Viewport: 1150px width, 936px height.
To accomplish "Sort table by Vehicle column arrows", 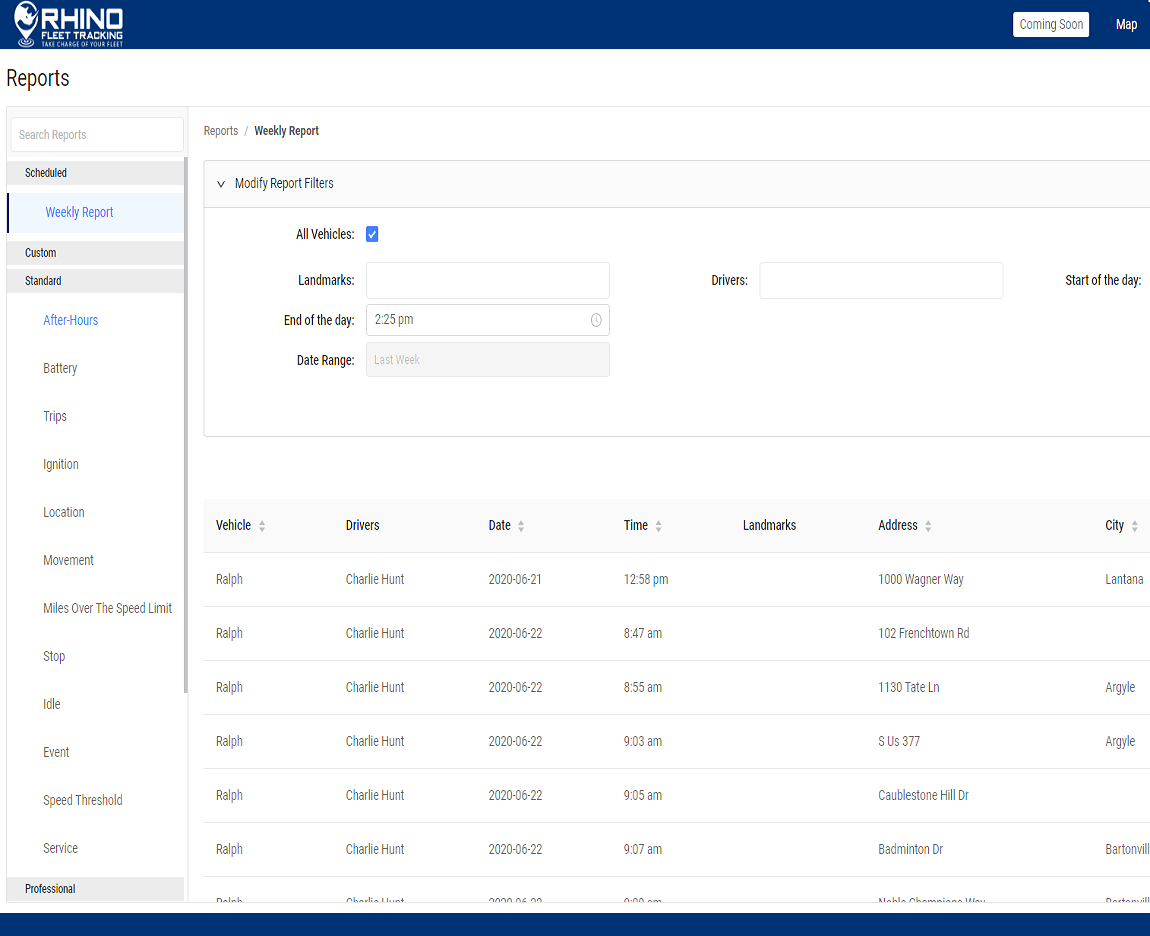I will (262, 526).
